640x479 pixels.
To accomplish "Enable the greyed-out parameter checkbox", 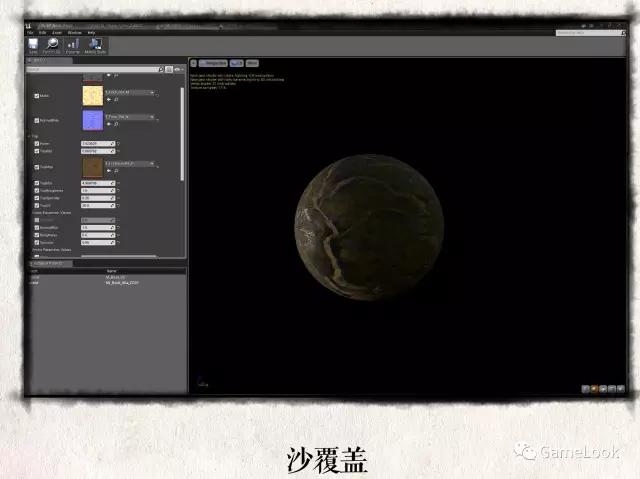I will (37, 220).
